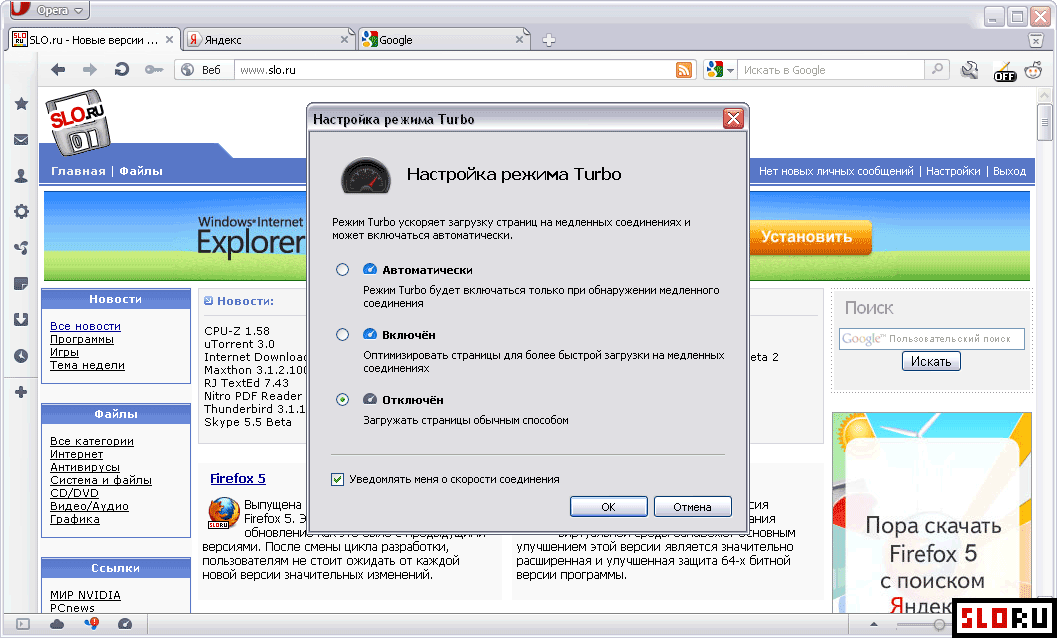Switch to the SLO.ru tab
The image size is (1057, 638).
pos(94,40)
